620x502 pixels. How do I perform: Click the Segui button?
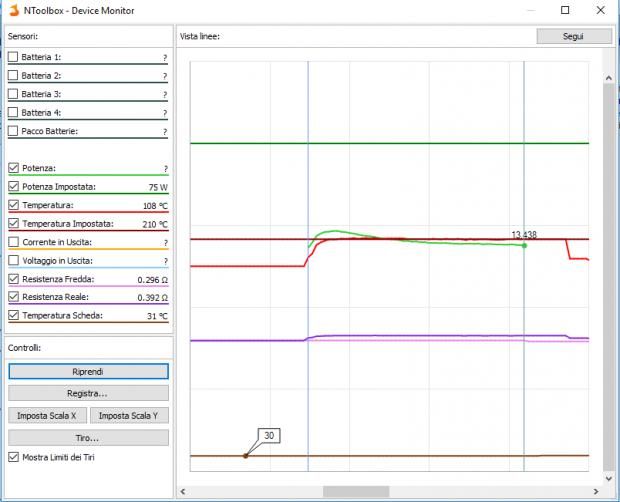coord(574,36)
